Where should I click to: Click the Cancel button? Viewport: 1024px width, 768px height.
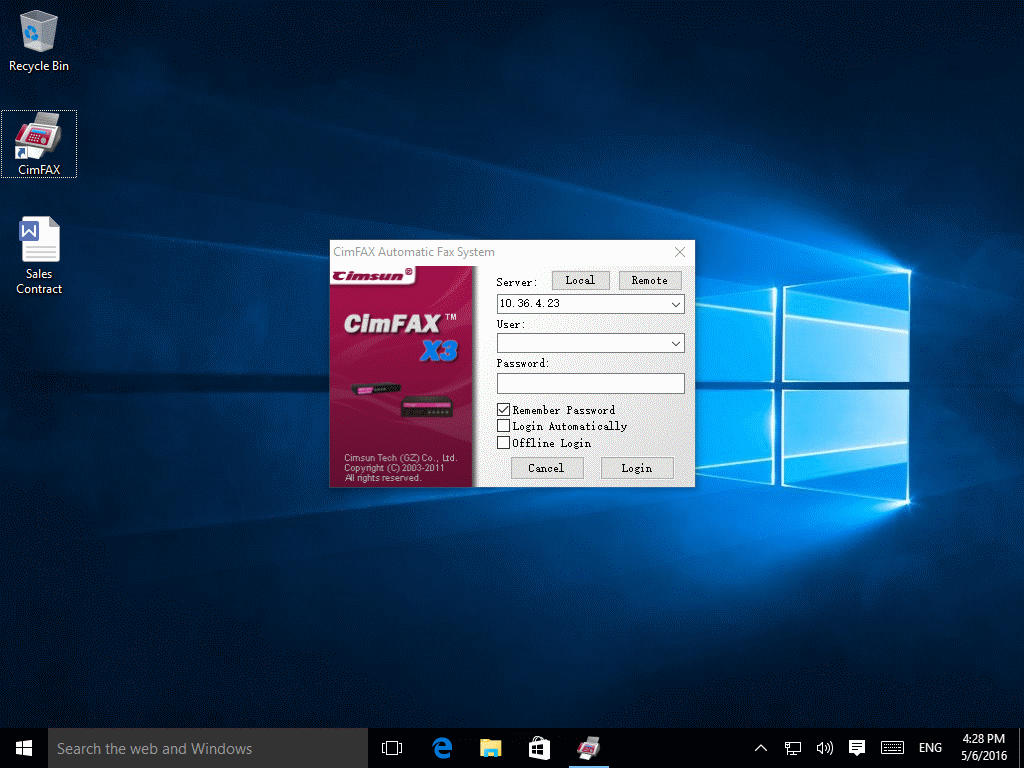click(x=547, y=468)
